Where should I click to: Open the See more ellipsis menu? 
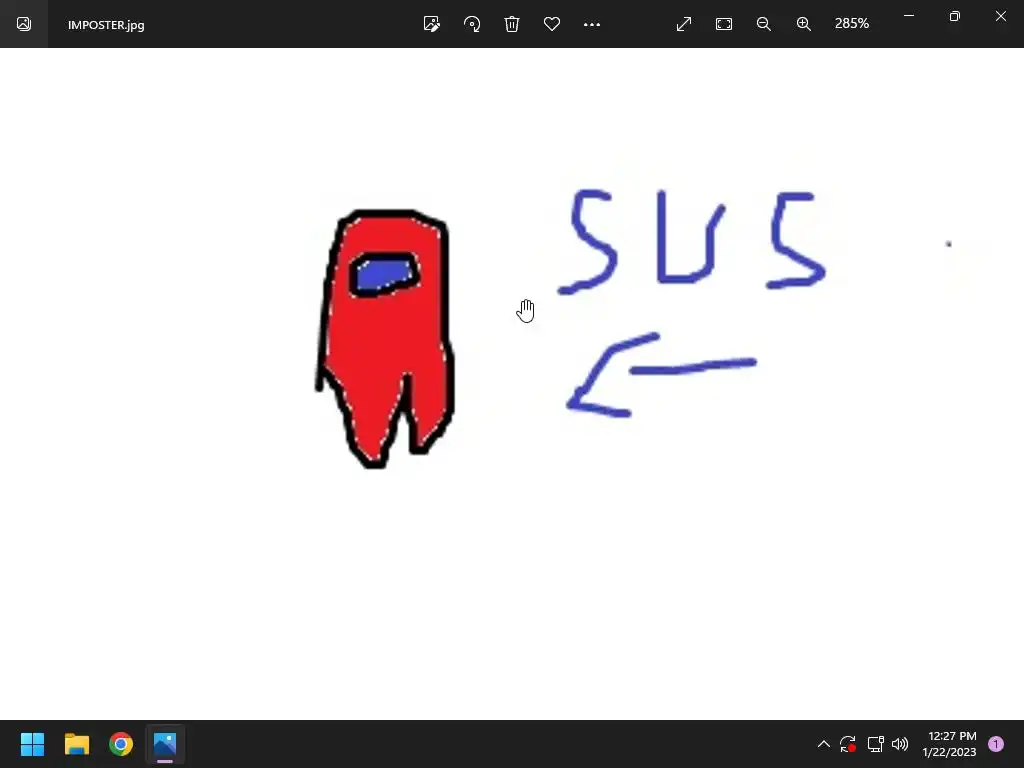pyautogui.click(x=592, y=24)
